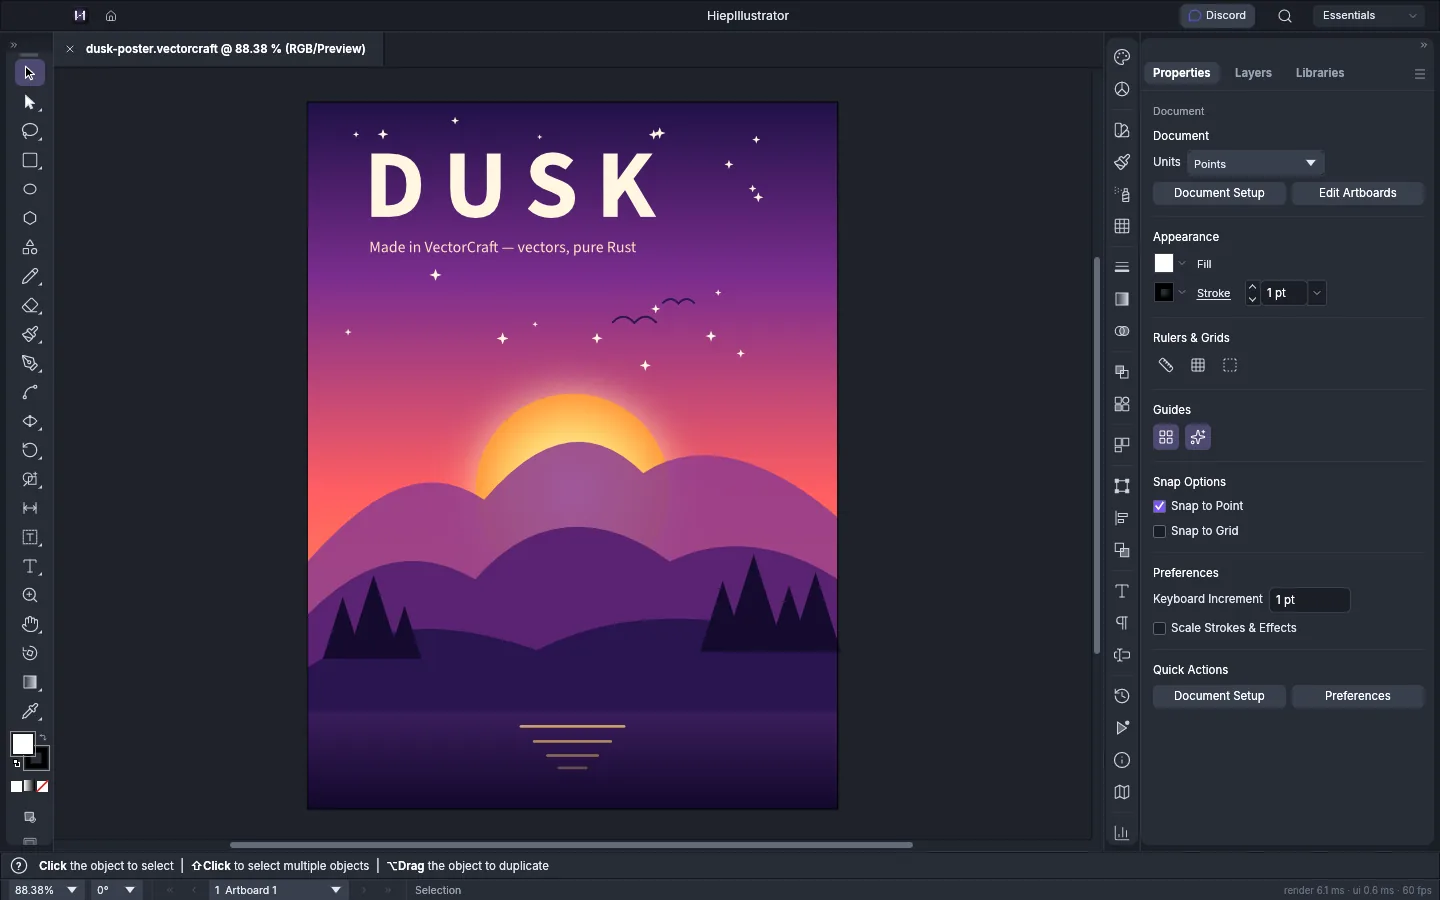1440x900 pixels.
Task: Select the Pen tool
Action: pos(30,364)
